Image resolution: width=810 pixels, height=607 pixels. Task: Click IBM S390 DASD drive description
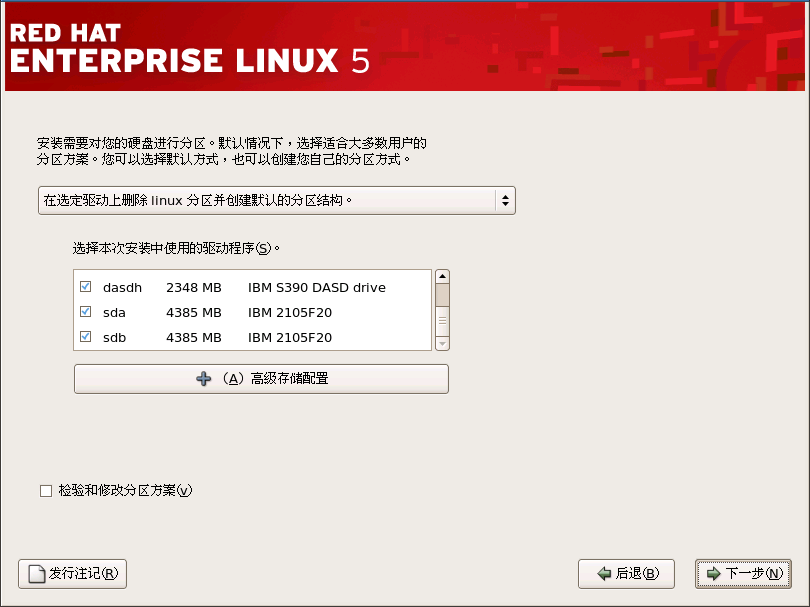coord(317,288)
